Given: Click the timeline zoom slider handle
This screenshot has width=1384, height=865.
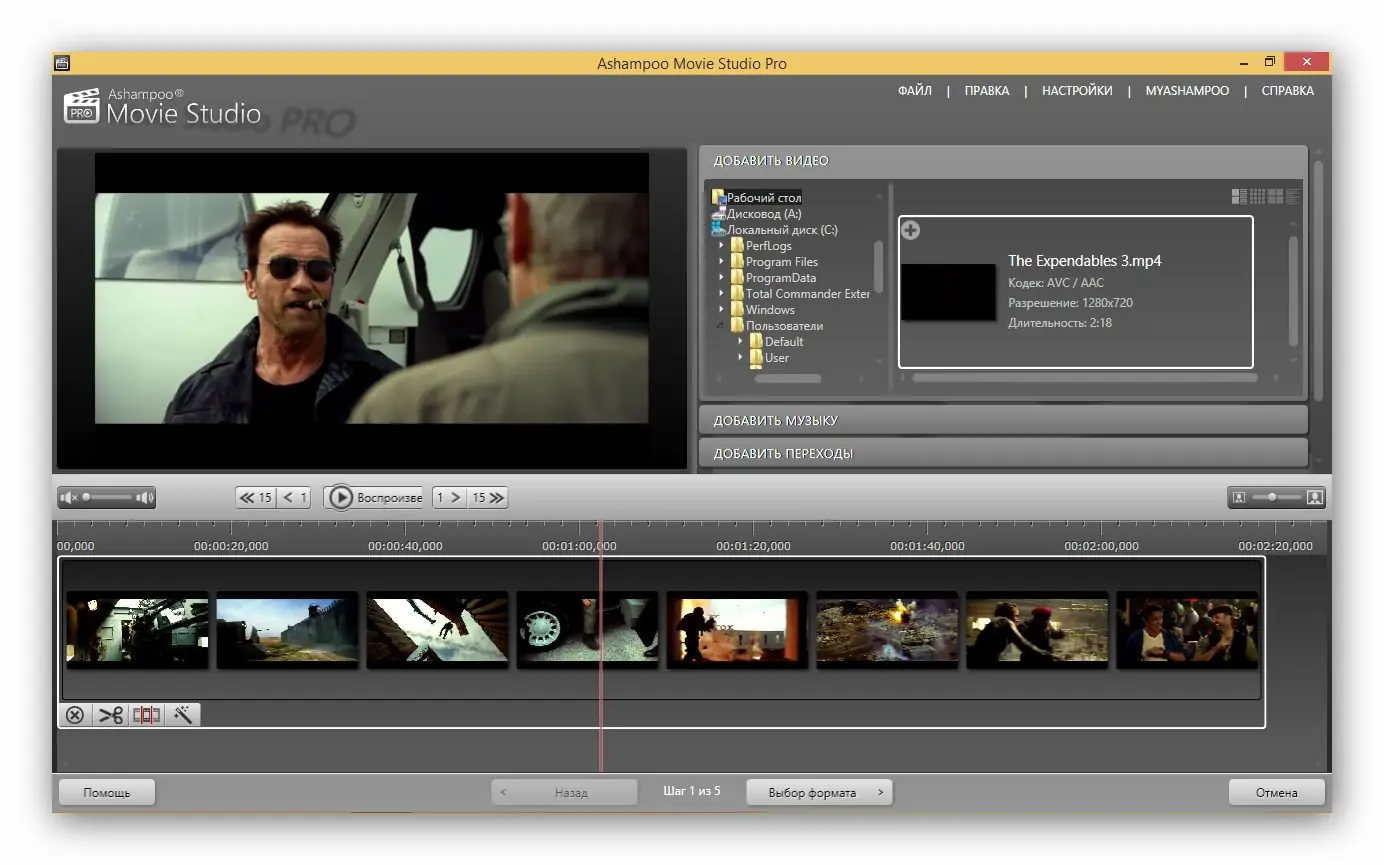Looking at the screenshot, I should coord(1271,497).
